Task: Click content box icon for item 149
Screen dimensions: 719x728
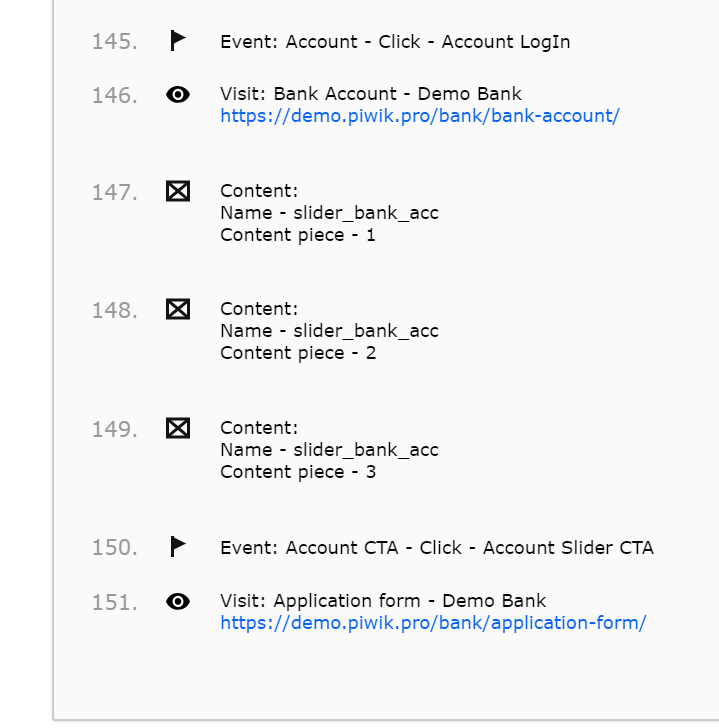Action: point(178,428)
